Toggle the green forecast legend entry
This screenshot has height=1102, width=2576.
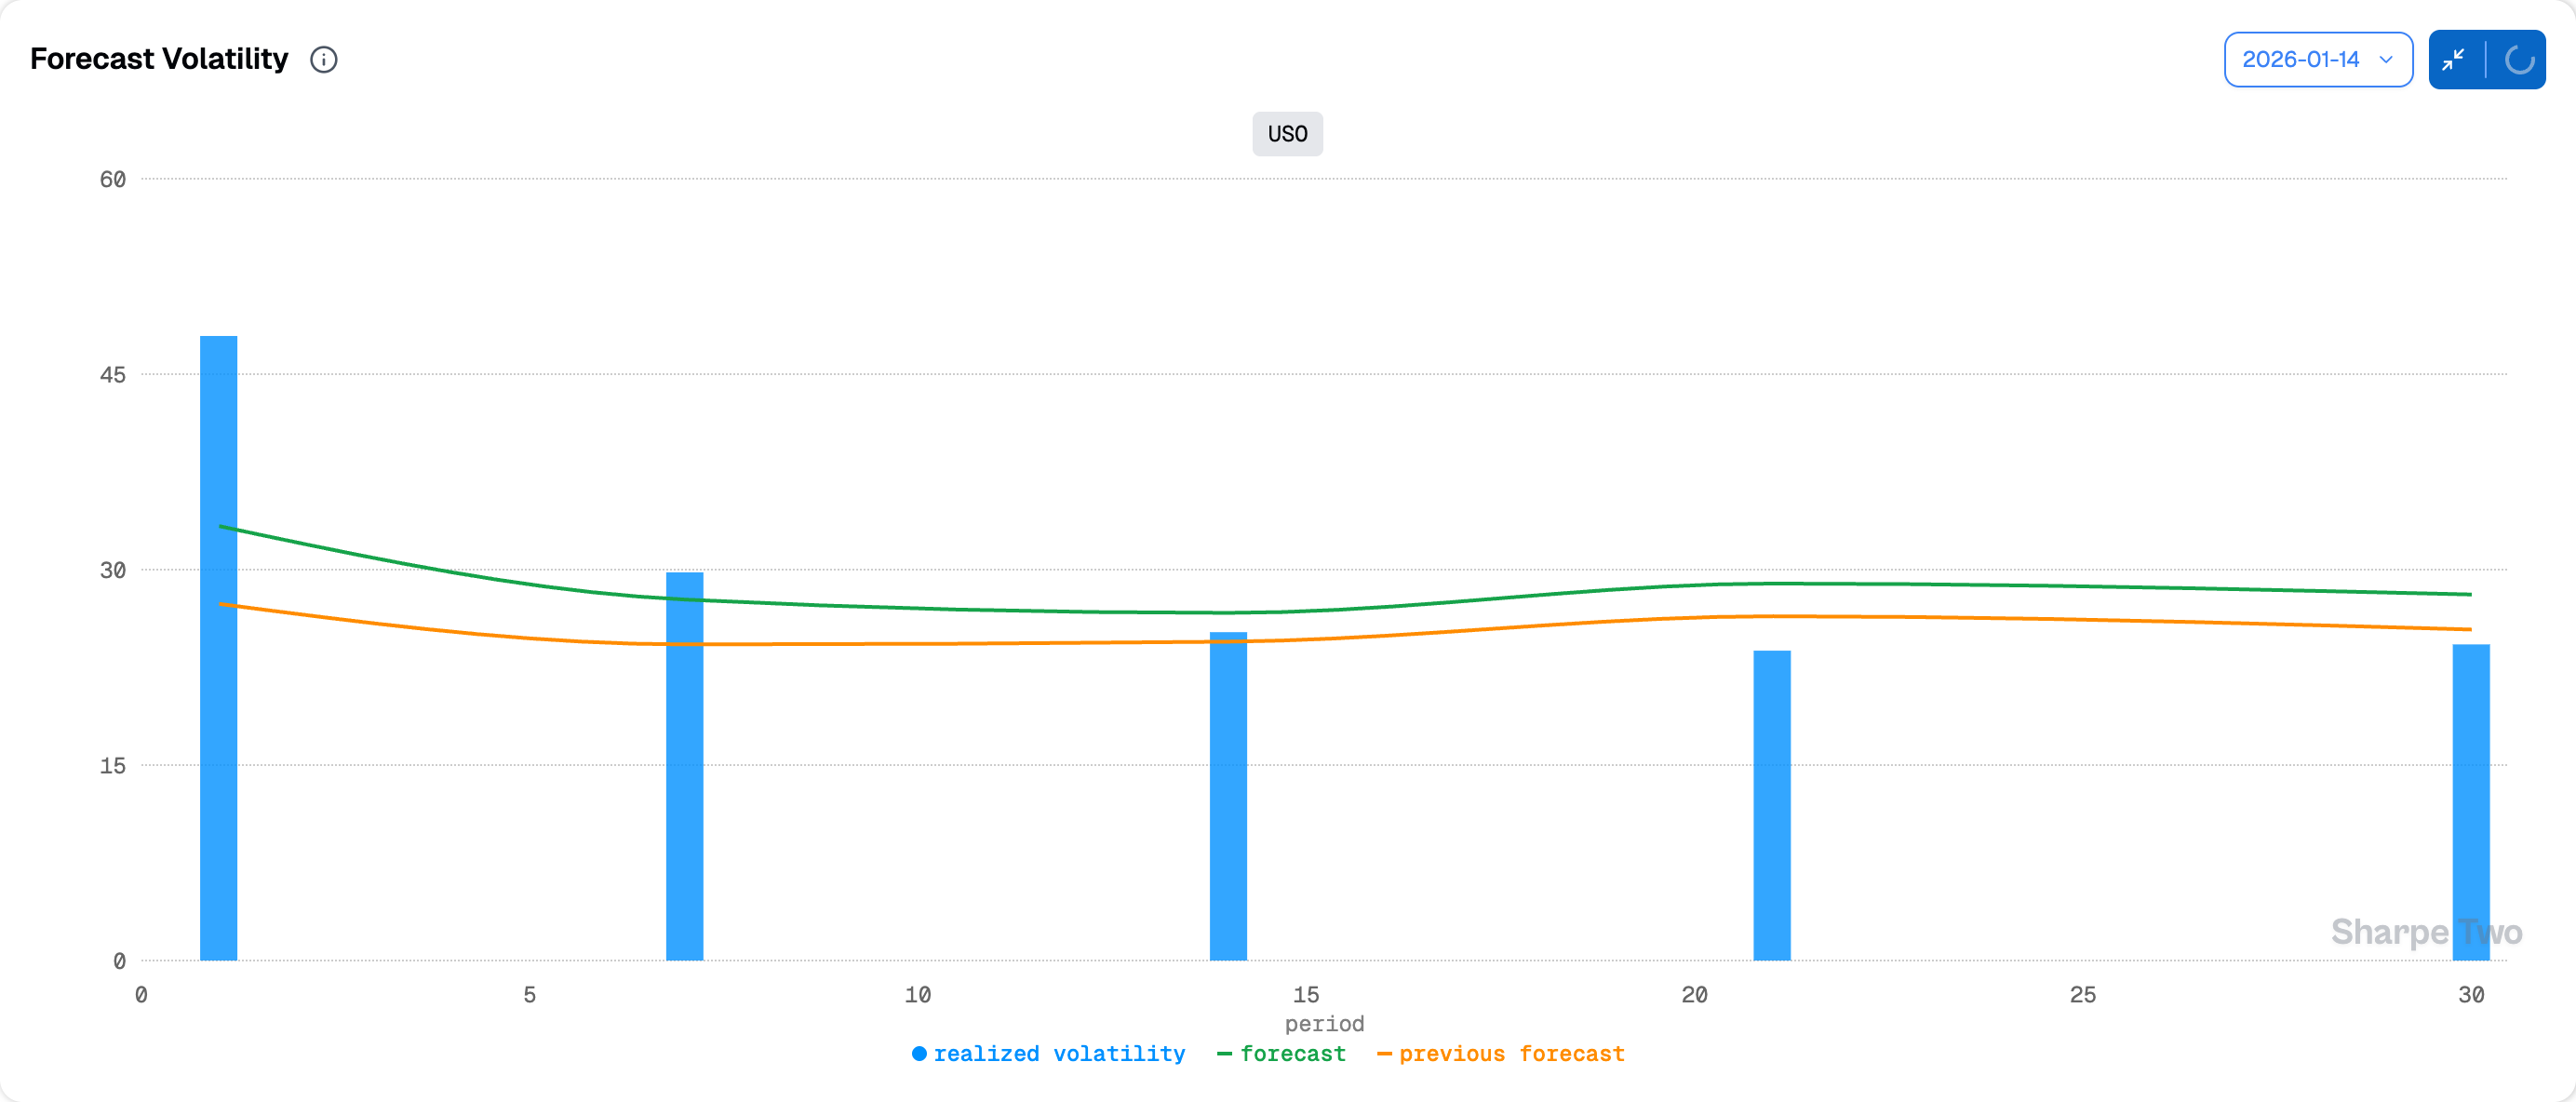(x=1293, y=1053)
